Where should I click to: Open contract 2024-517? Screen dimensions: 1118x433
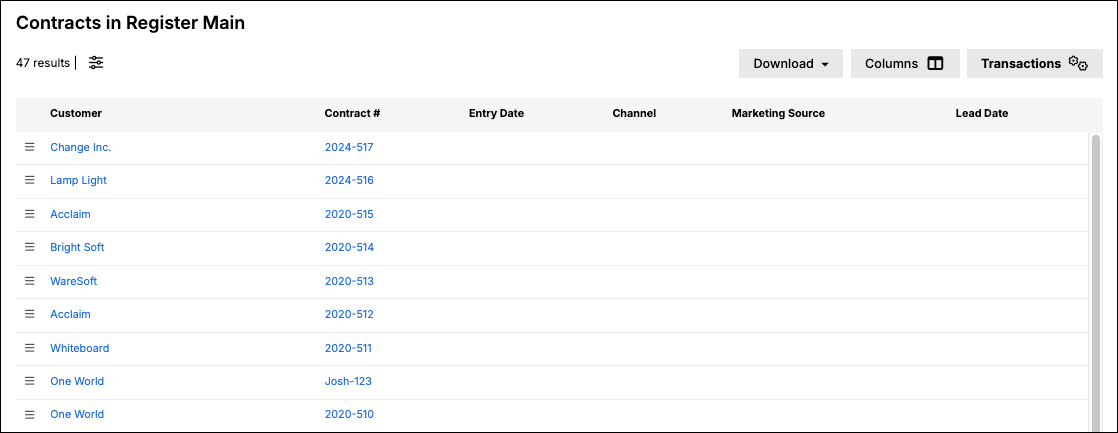[x=349, y=147]
